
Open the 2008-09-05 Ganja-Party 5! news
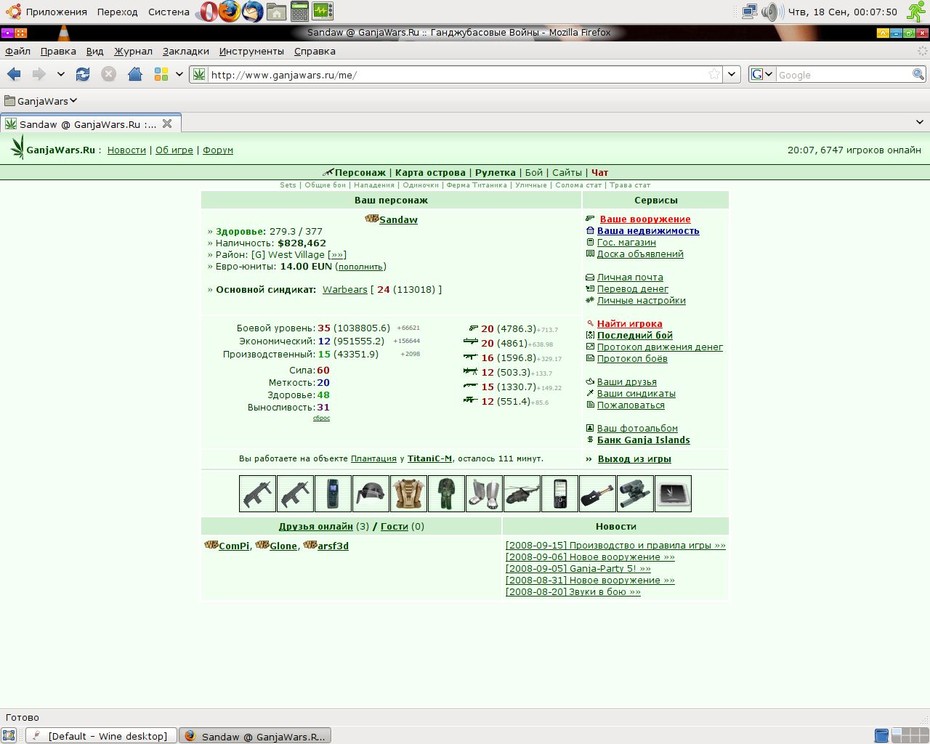(x=578, y=568)
